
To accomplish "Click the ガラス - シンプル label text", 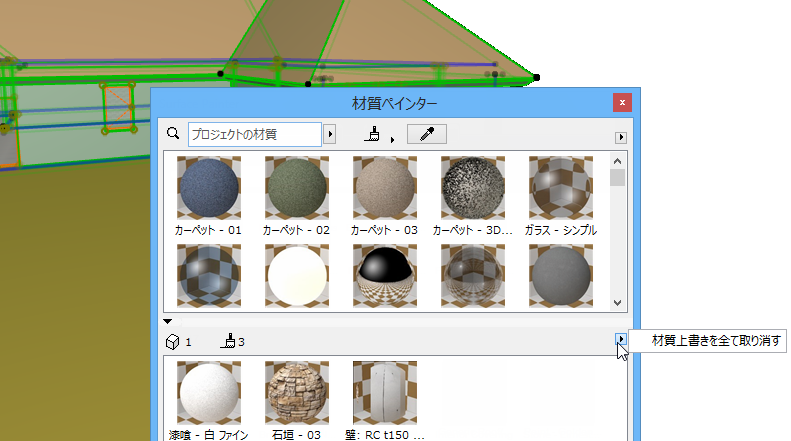I will tap(560, 230).
